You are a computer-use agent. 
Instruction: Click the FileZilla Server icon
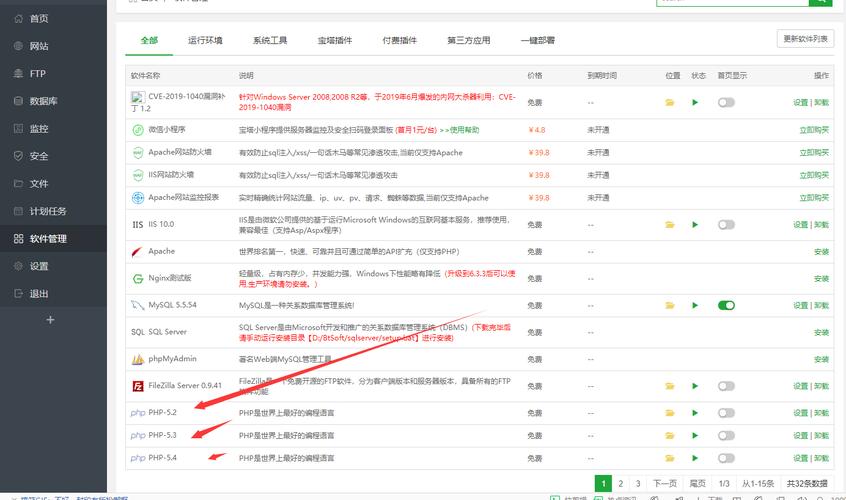click(x=138, y=386)
